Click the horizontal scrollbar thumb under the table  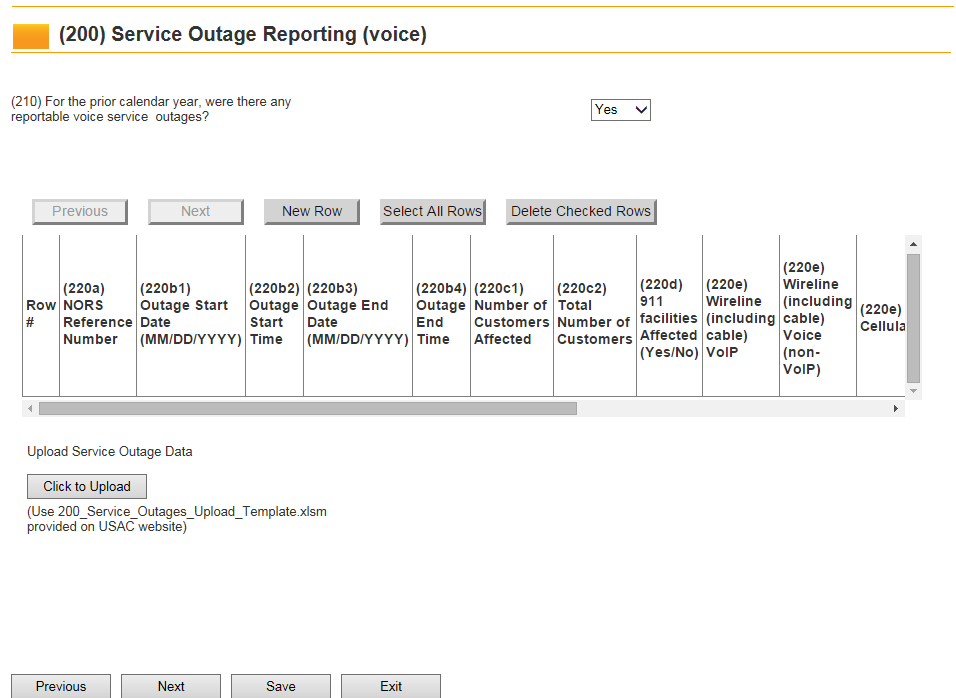[308, 408]
